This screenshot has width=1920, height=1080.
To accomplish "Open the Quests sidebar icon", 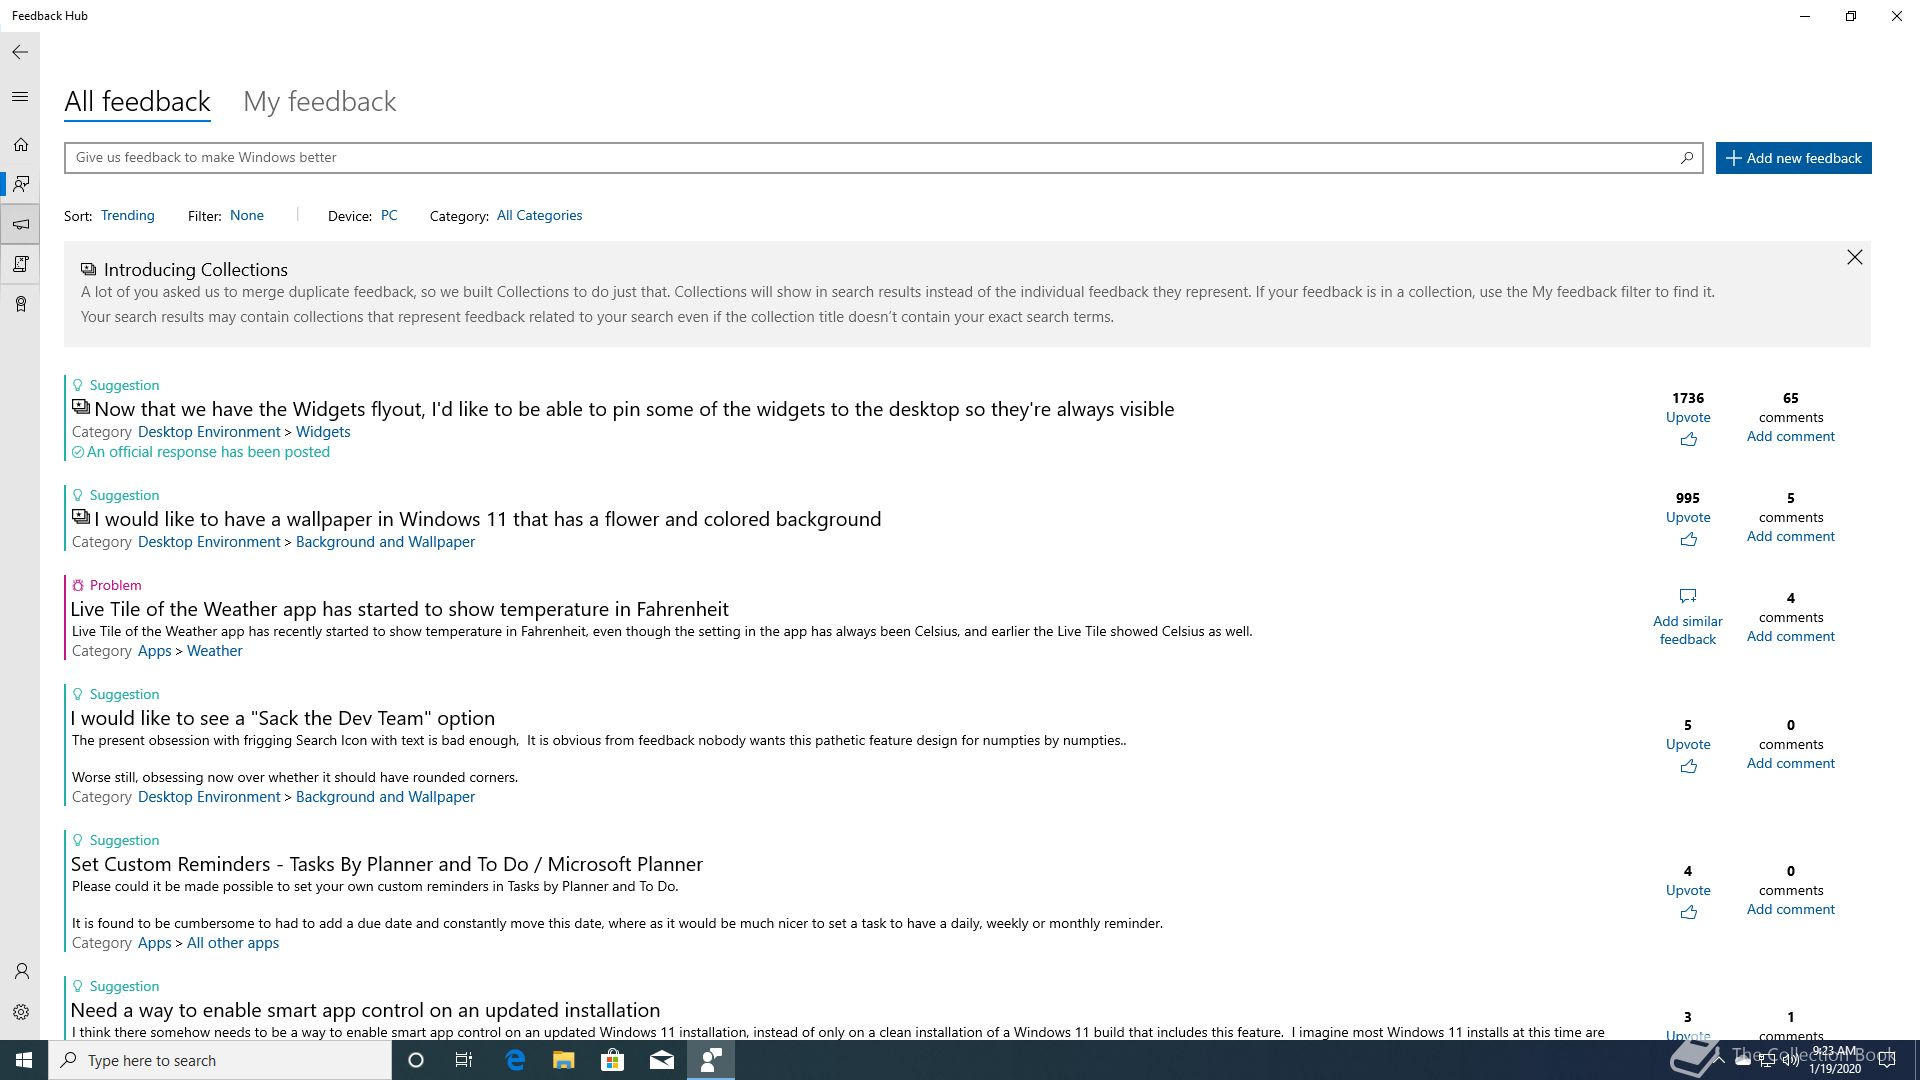I will [x=20, y=264].
